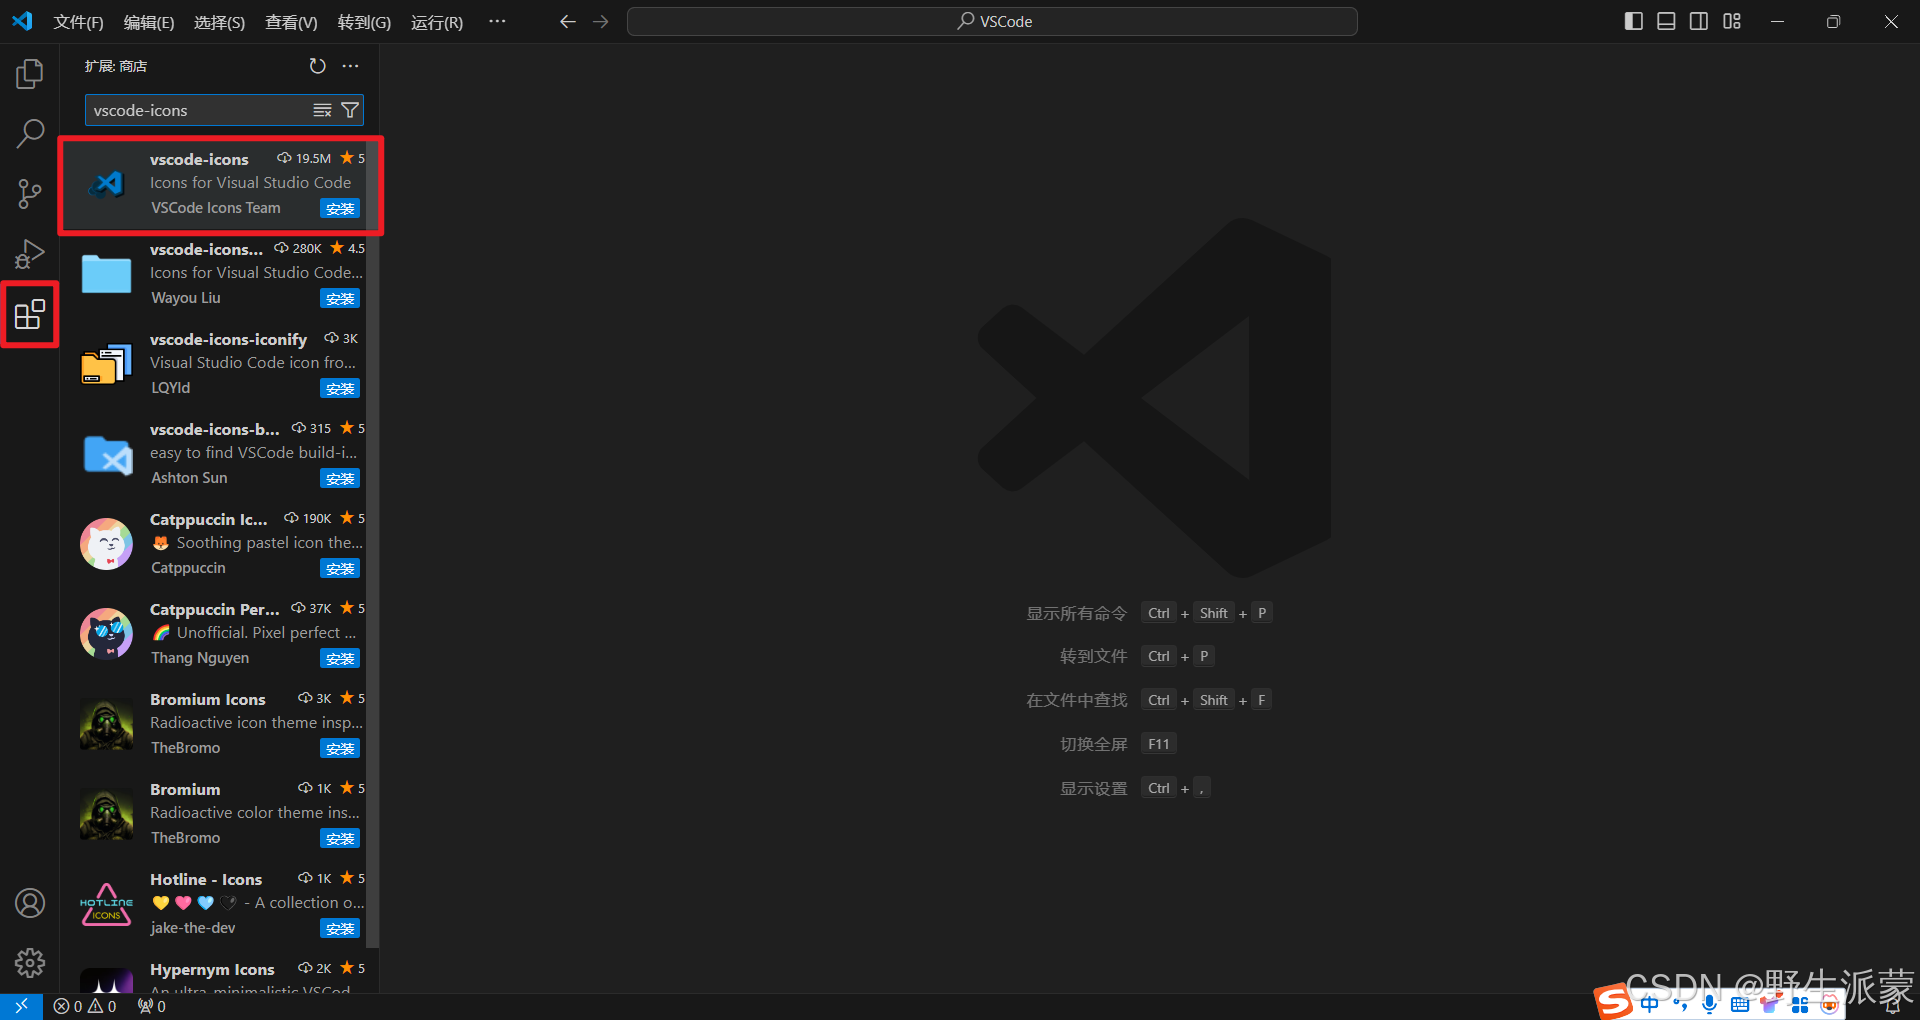Open the 文件(F) menu

(x=78, y=22)
